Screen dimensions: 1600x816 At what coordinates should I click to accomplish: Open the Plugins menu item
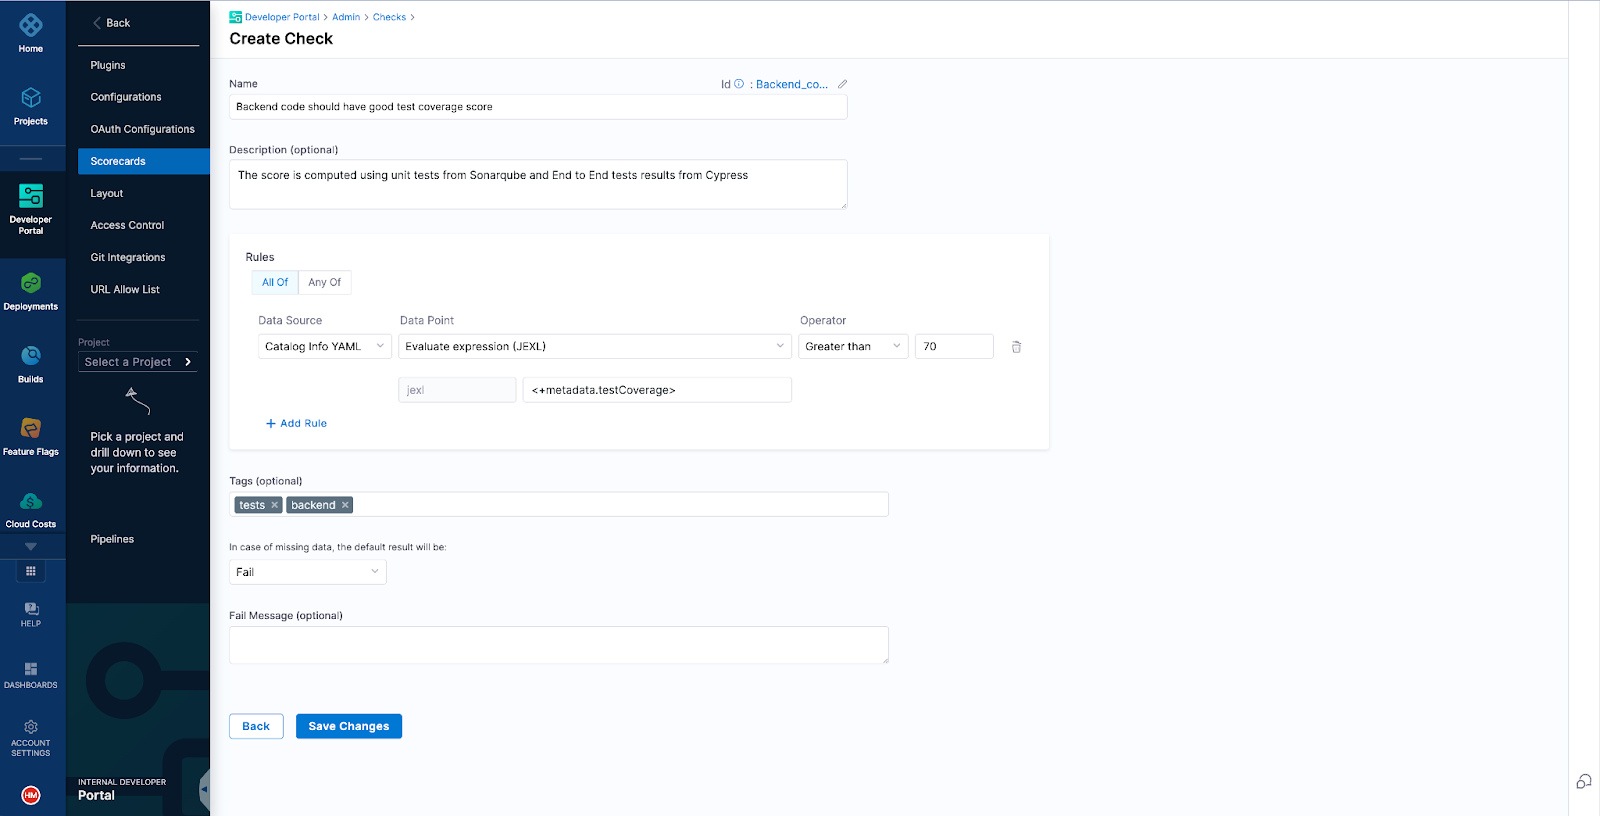point(108,65)
